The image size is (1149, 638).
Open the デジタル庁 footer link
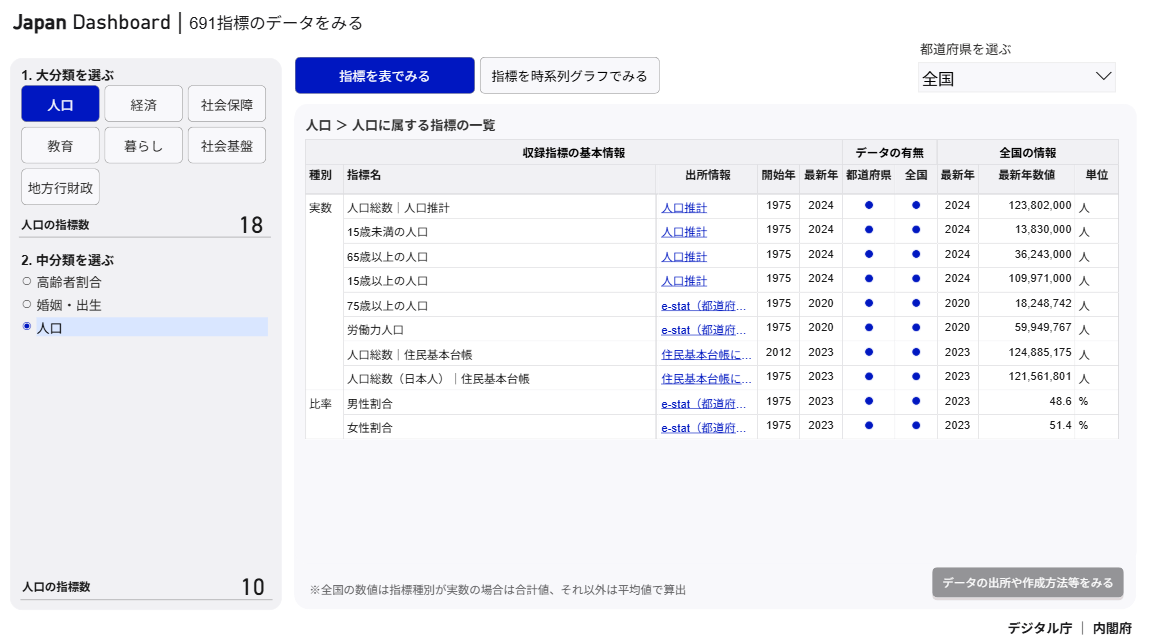pyautogui.click(x=1040, y=627)
